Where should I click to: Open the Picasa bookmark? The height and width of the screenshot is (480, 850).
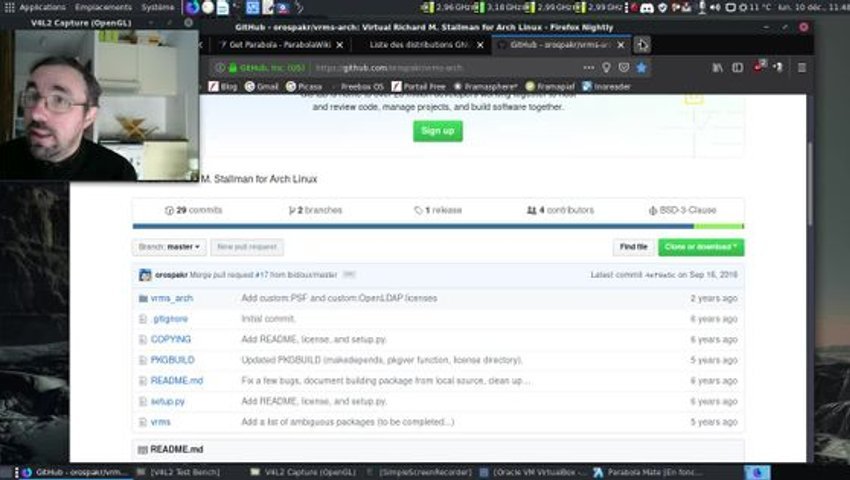pos(304,86)
